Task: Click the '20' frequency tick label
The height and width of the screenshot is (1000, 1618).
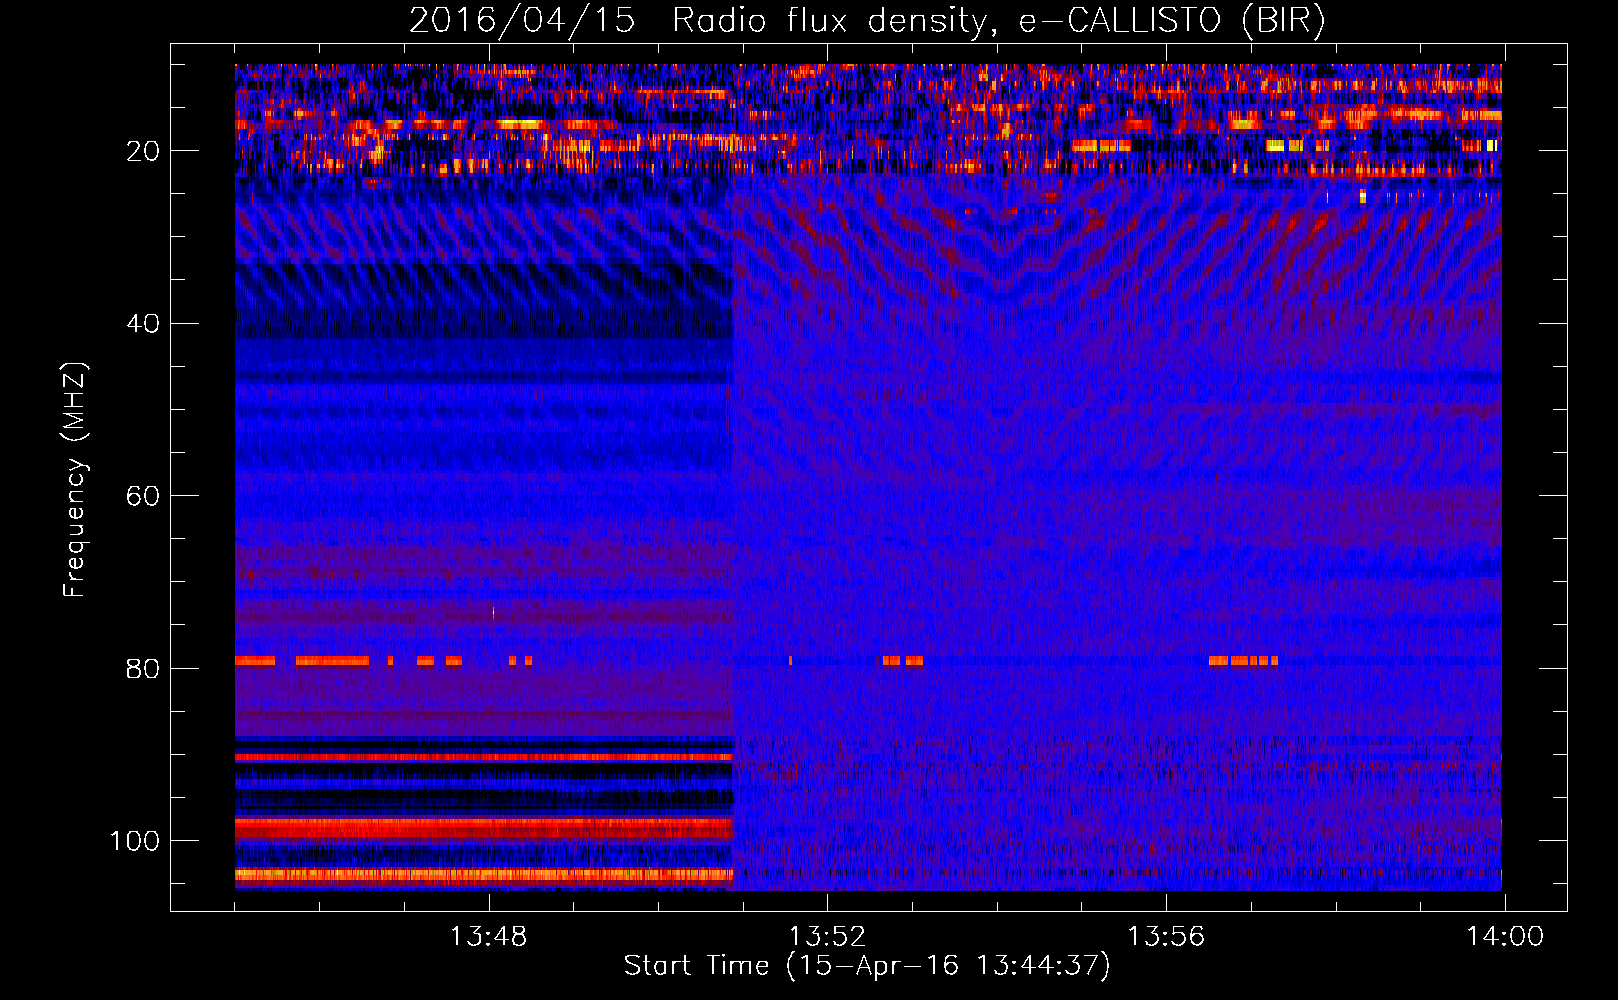Action: click(x=143, y=152)
